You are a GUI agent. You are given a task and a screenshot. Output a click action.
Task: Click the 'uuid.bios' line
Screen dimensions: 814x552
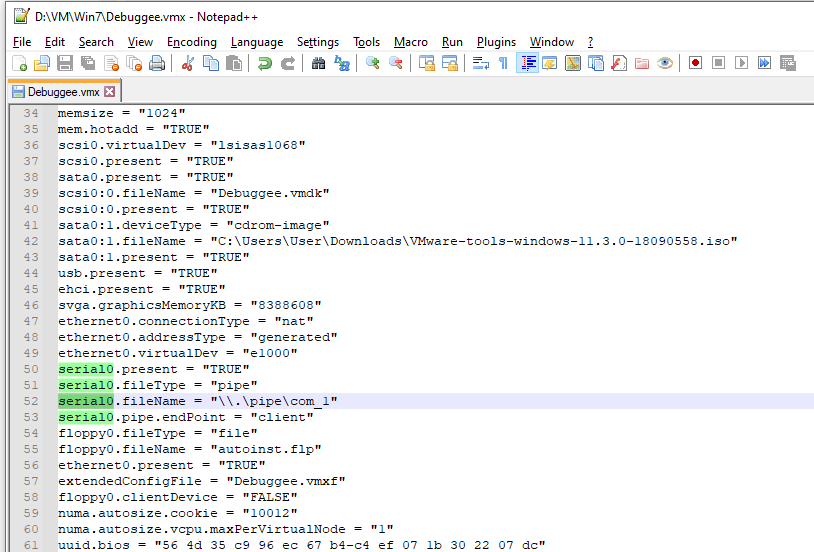click(x=301, y=545)
